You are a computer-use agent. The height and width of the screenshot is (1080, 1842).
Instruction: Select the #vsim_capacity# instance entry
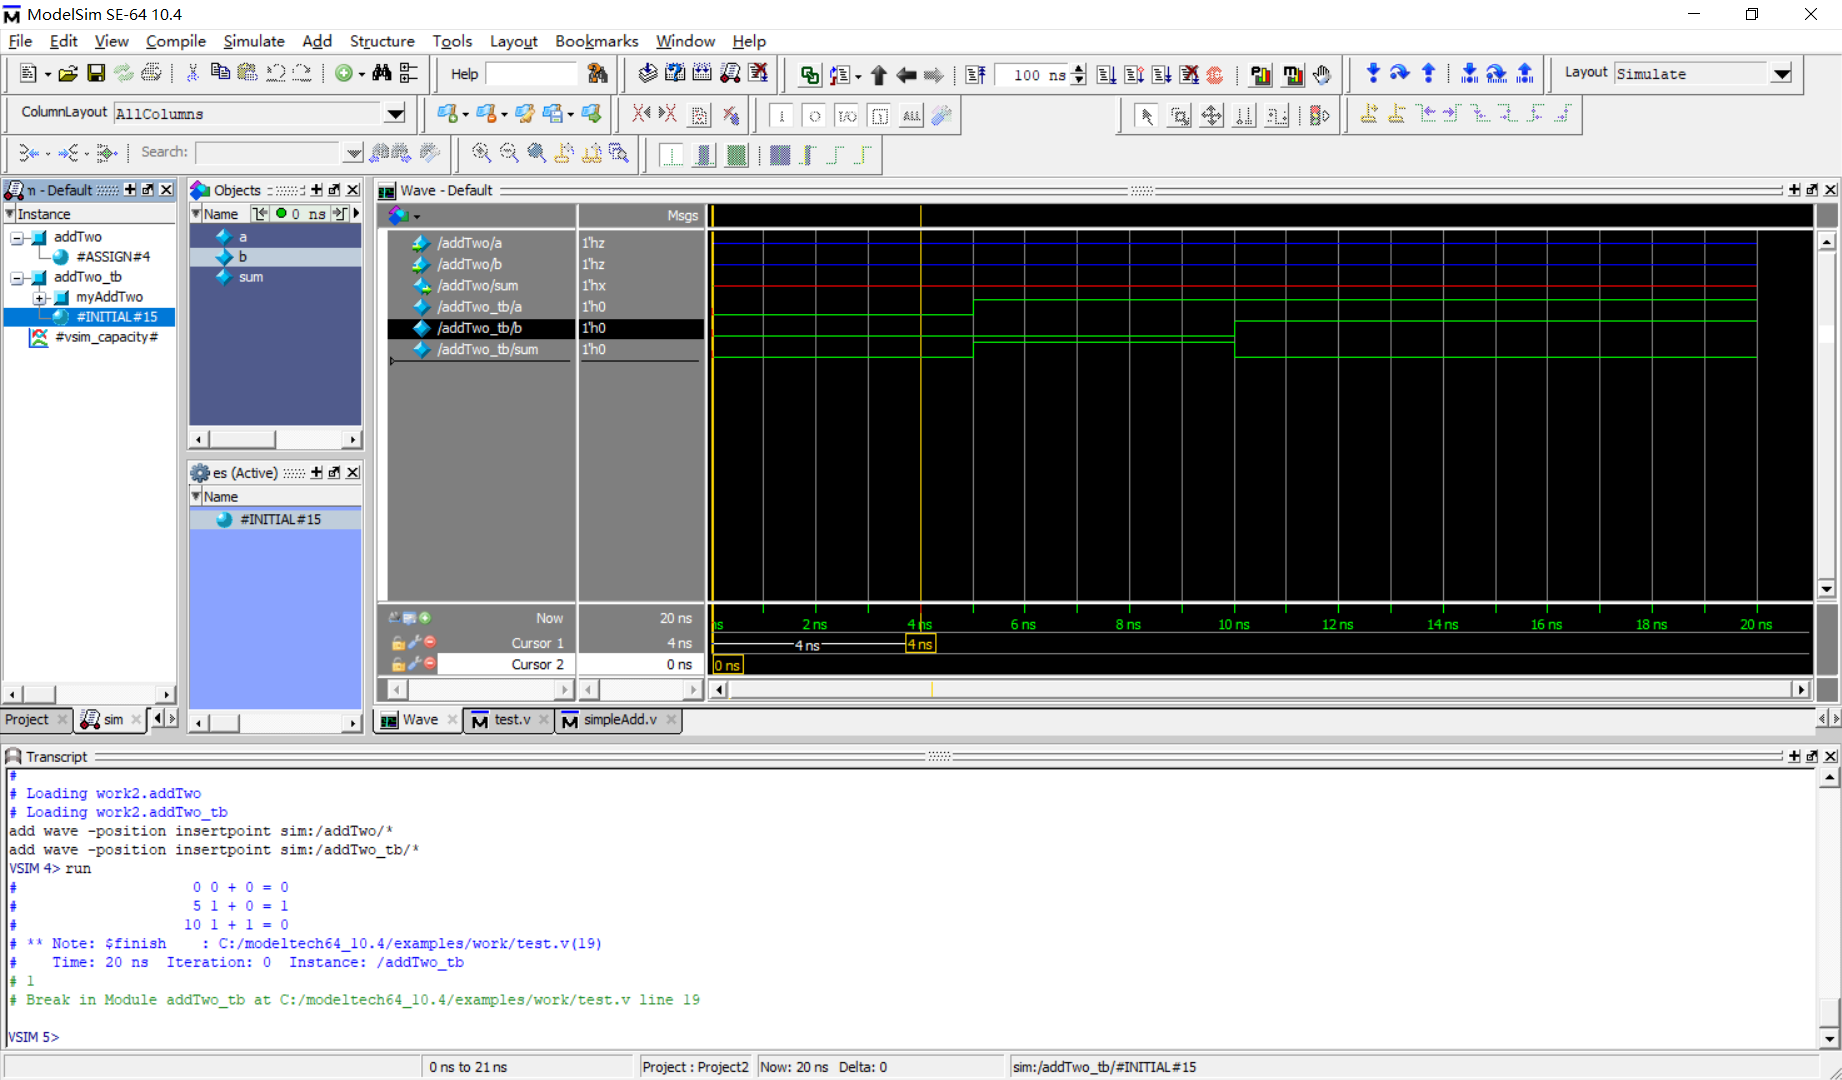105,337
